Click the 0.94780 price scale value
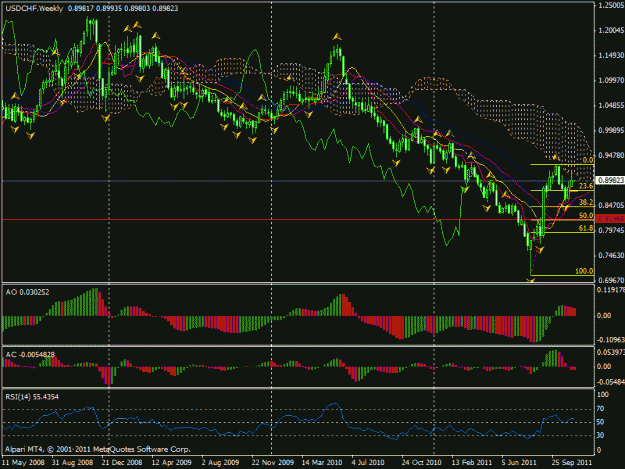625x469 pixels. [x=611, y=155]
